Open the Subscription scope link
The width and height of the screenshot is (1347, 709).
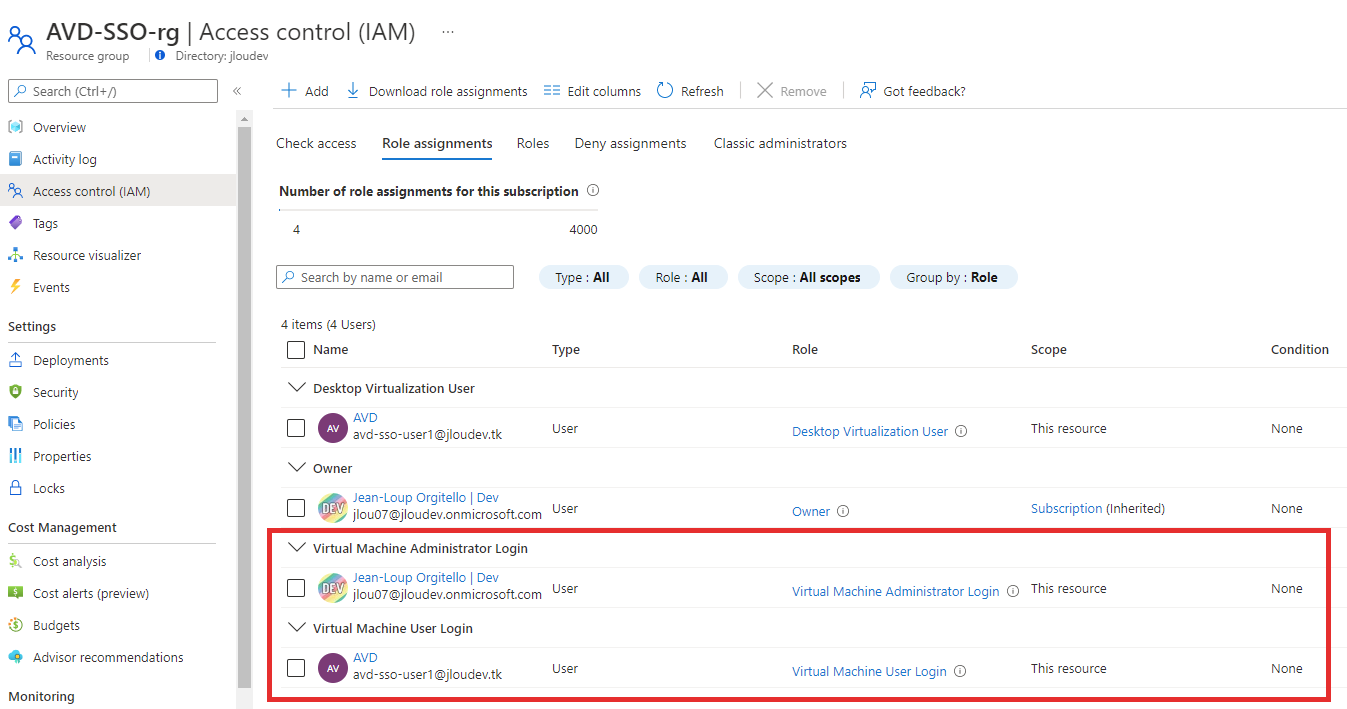coord(1066,508)
